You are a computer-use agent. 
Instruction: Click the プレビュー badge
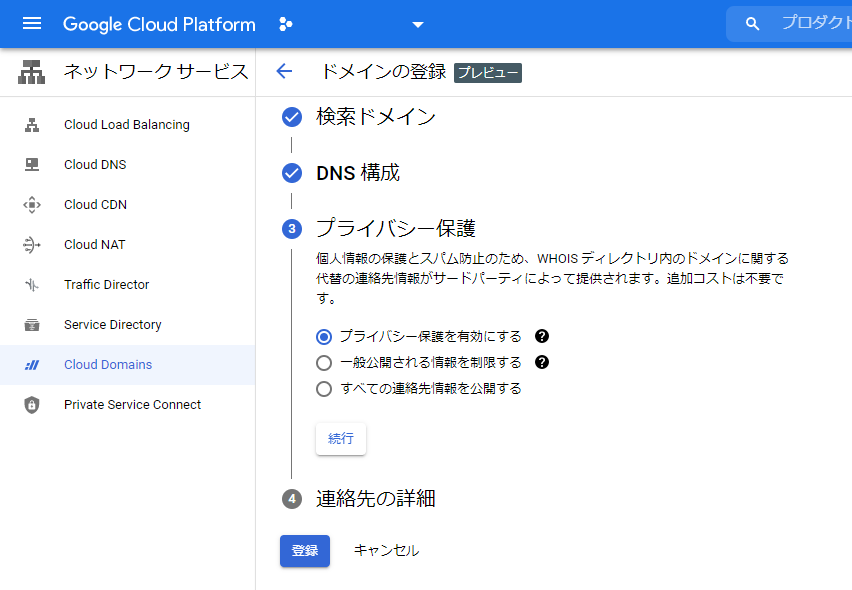488,73
